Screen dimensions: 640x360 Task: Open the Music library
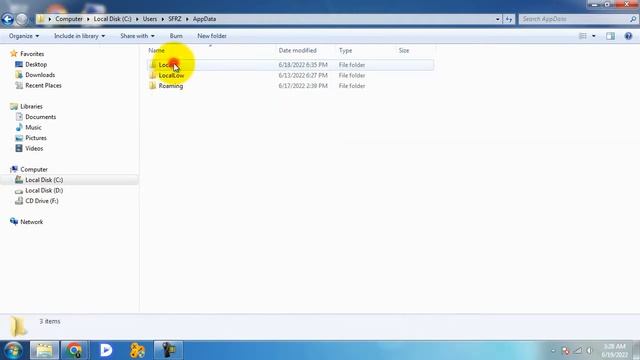click(x=33, y=128)
